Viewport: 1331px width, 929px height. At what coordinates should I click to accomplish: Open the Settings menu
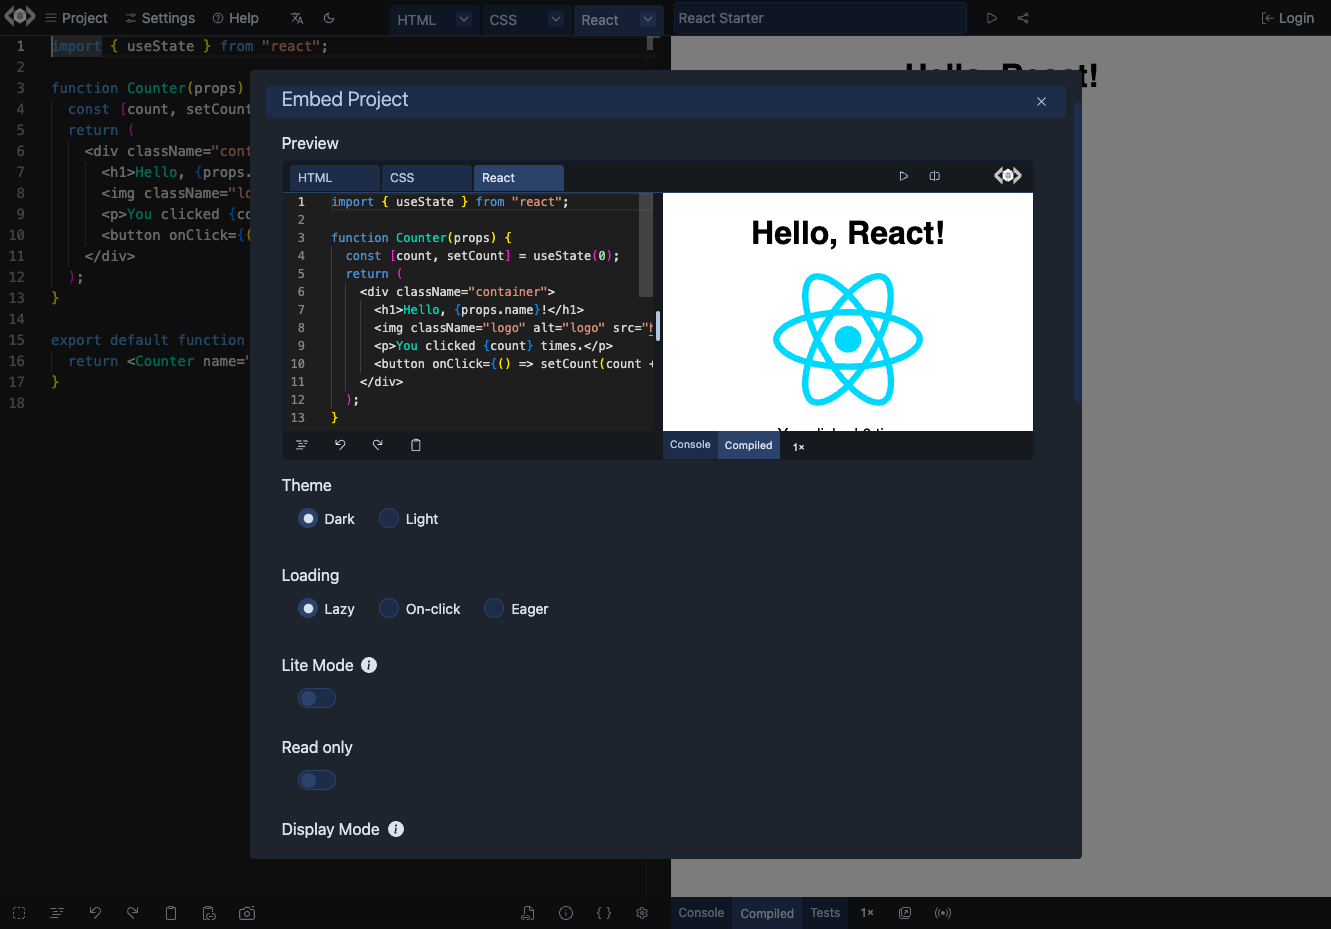coord(160,18)
